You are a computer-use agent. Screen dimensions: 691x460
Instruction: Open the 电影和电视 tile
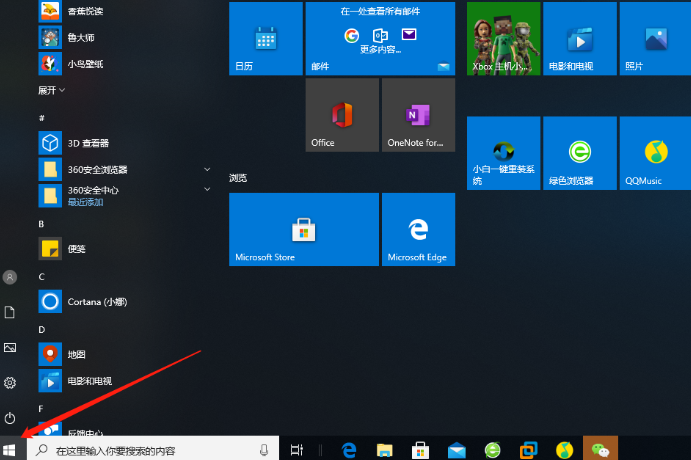pos(580,39)
